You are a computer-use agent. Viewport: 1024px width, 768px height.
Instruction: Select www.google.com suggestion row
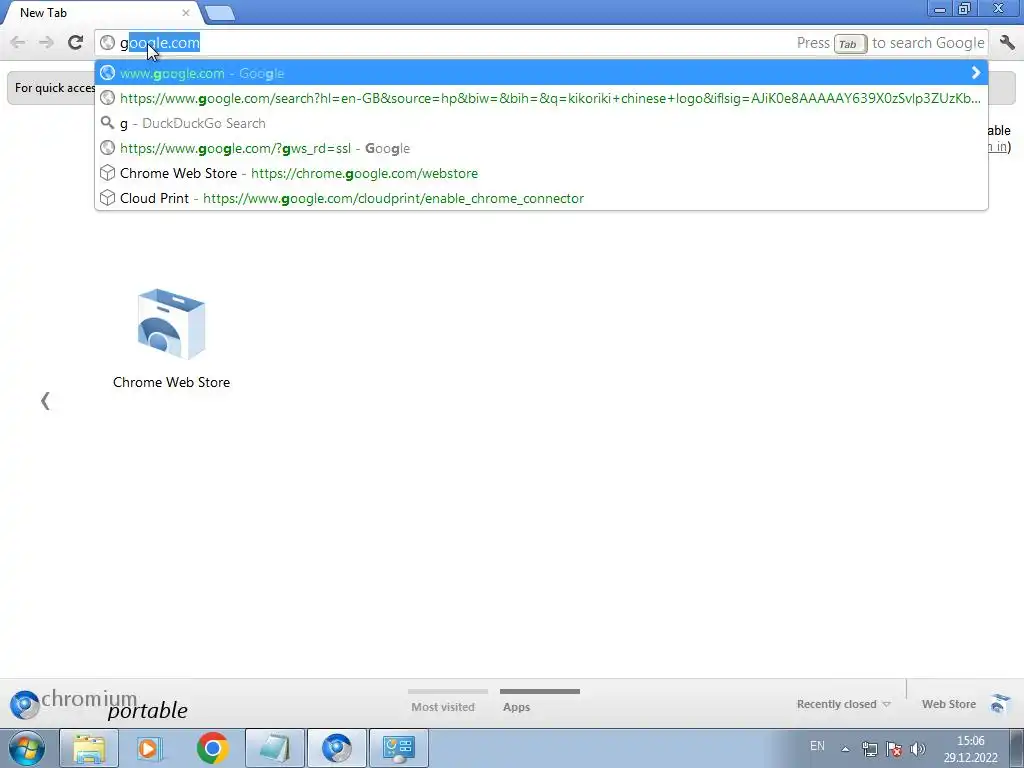point(541,73)
